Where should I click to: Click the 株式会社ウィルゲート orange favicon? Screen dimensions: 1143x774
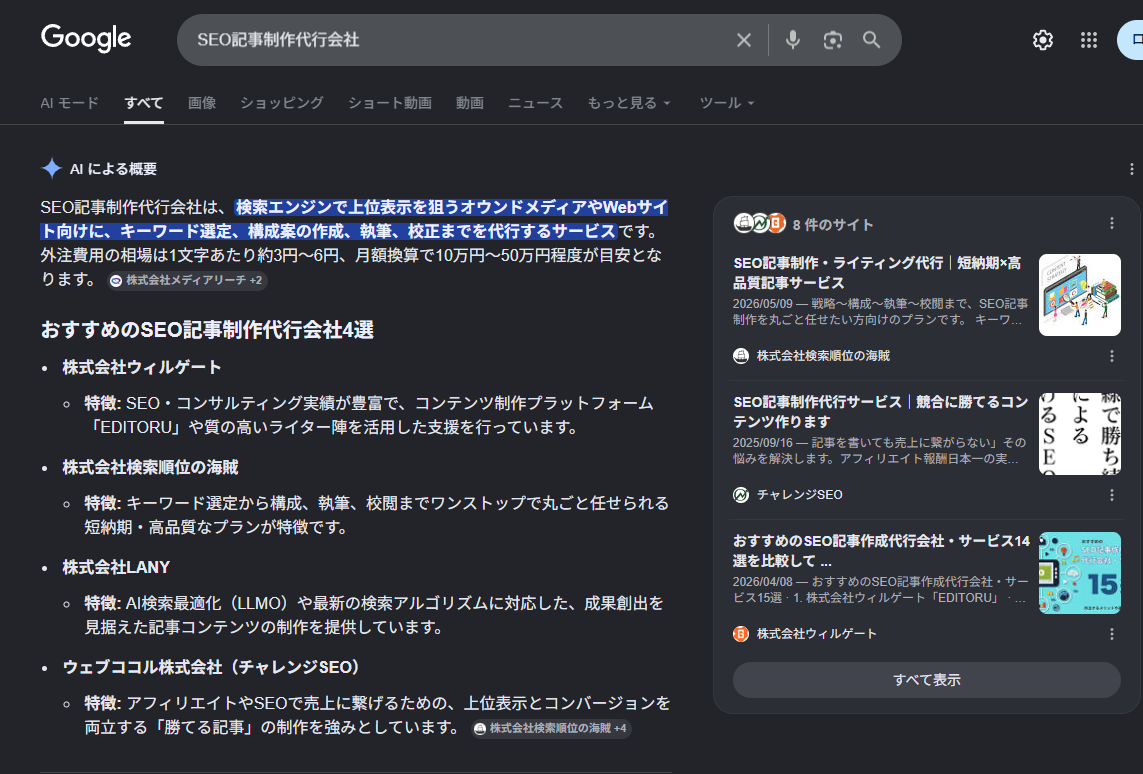[x=741, y=634]
